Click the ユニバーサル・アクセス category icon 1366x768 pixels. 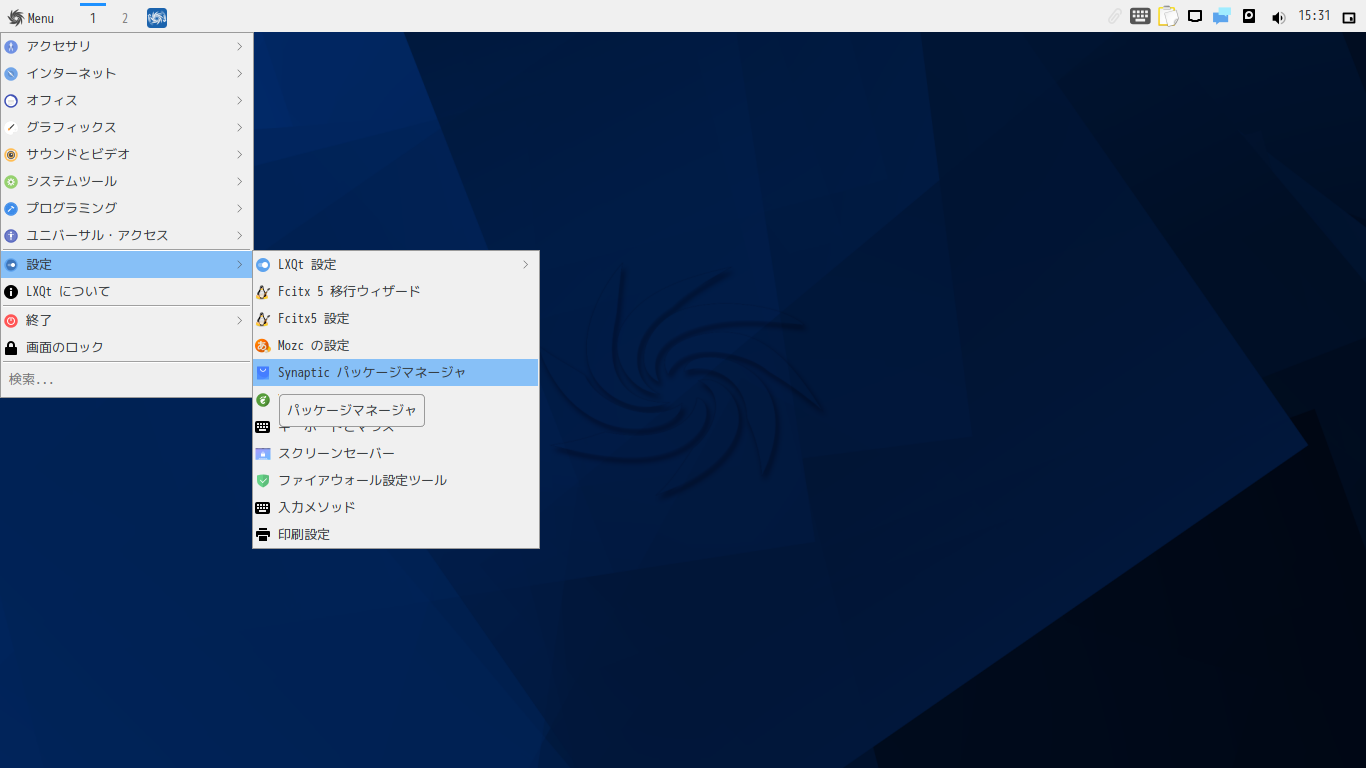pos(11,235)
